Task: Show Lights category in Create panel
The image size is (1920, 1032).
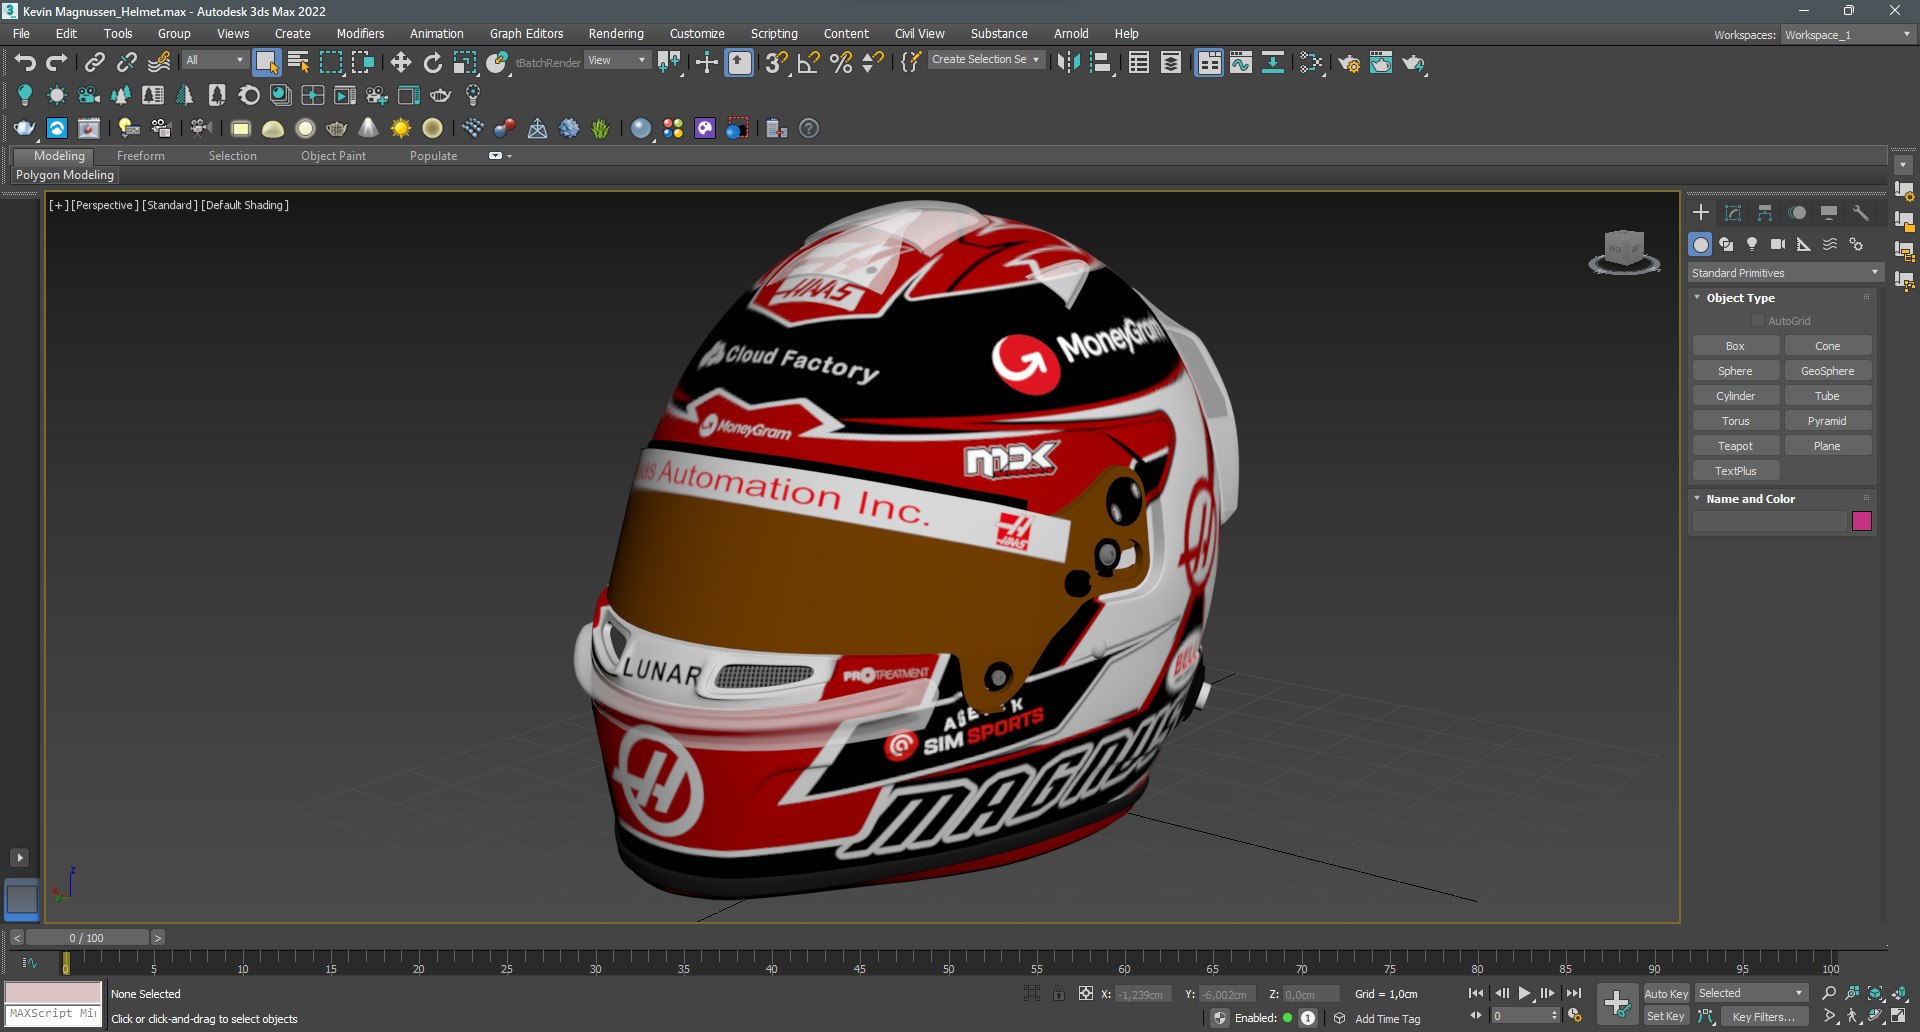Action: (1752, 244)
